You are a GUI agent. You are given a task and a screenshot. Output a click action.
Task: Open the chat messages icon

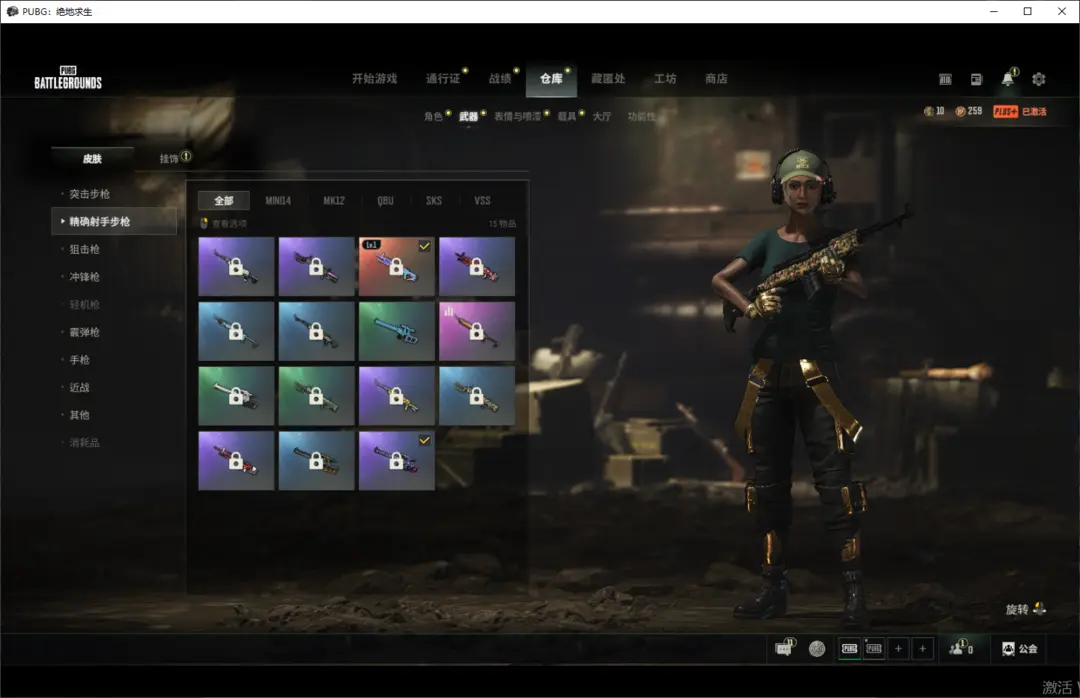click(784, 648)
